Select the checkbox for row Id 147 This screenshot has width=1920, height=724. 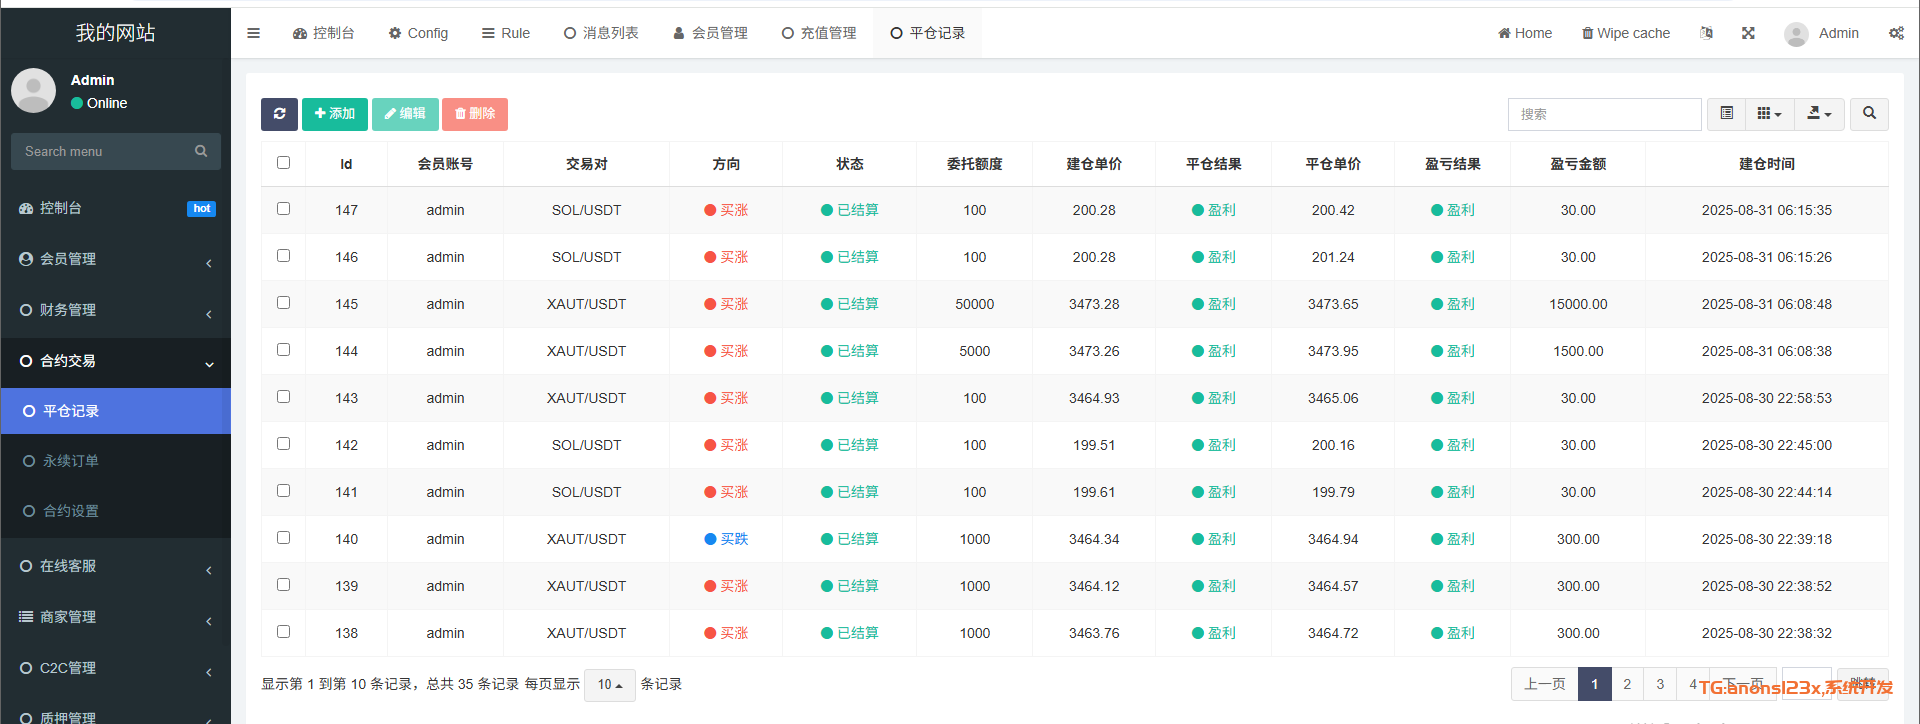[x=284, y=209]
